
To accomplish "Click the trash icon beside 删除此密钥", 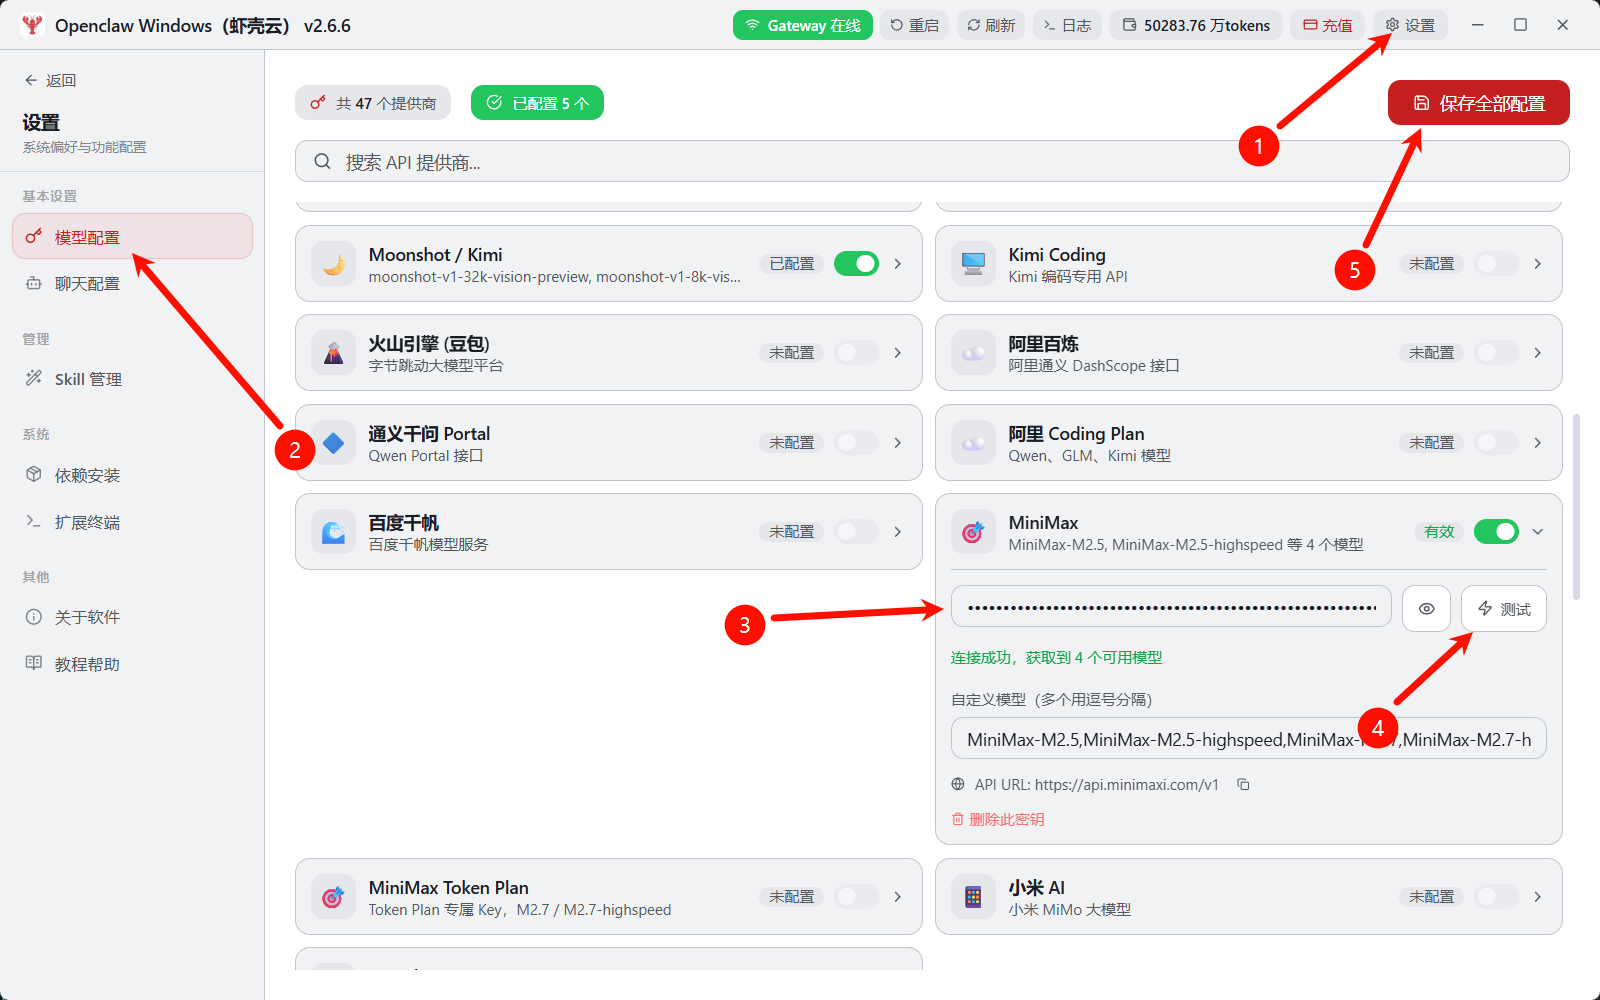I will coord(958,819).
